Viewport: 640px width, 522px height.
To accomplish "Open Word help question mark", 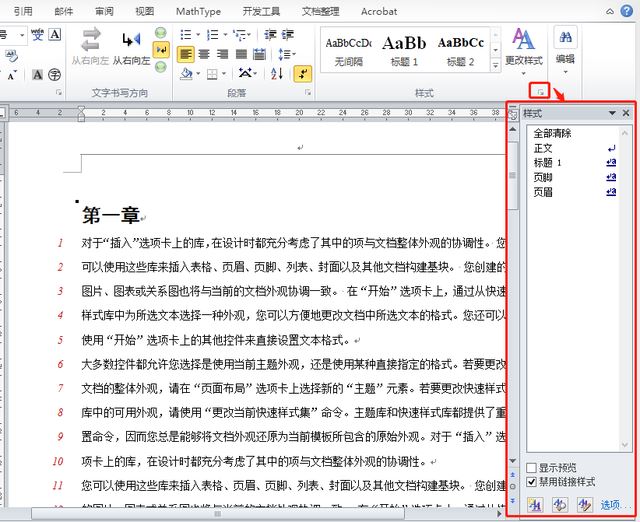I will tap(627, 11).
